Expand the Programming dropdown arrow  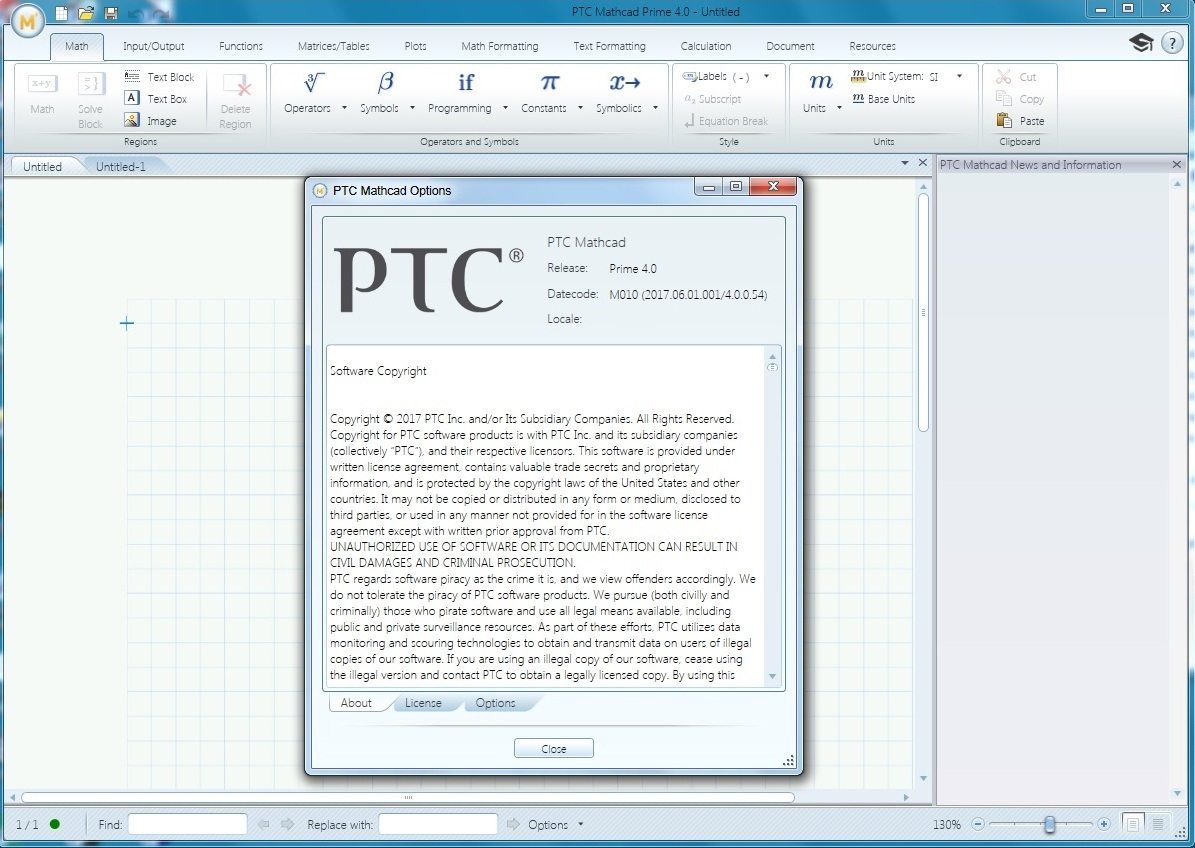click(505, 108)
